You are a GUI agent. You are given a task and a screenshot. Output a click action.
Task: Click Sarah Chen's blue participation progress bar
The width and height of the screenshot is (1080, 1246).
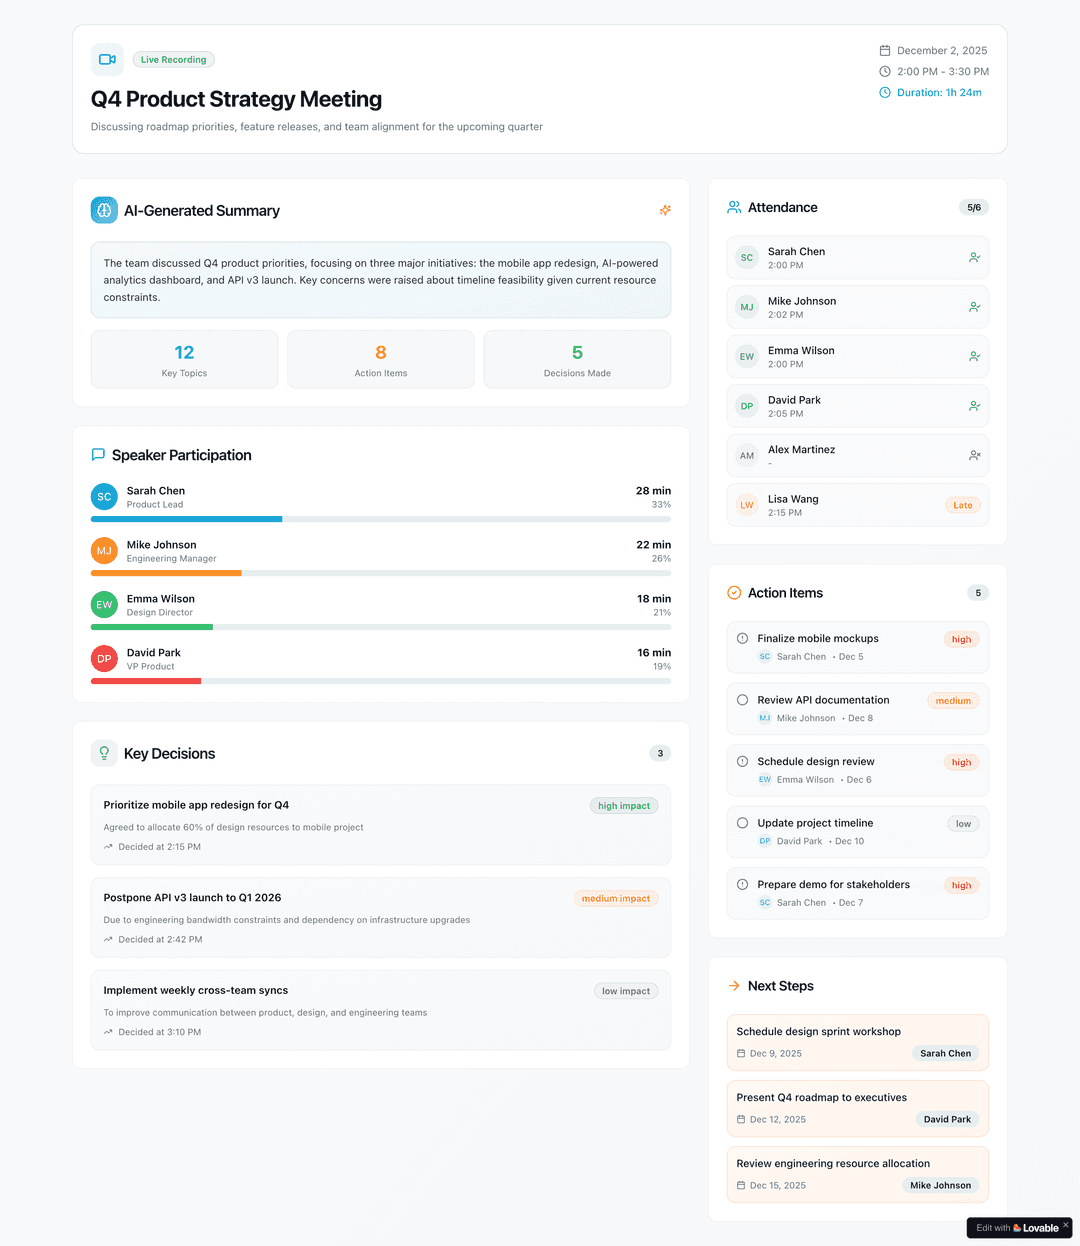tap(186, 519)
